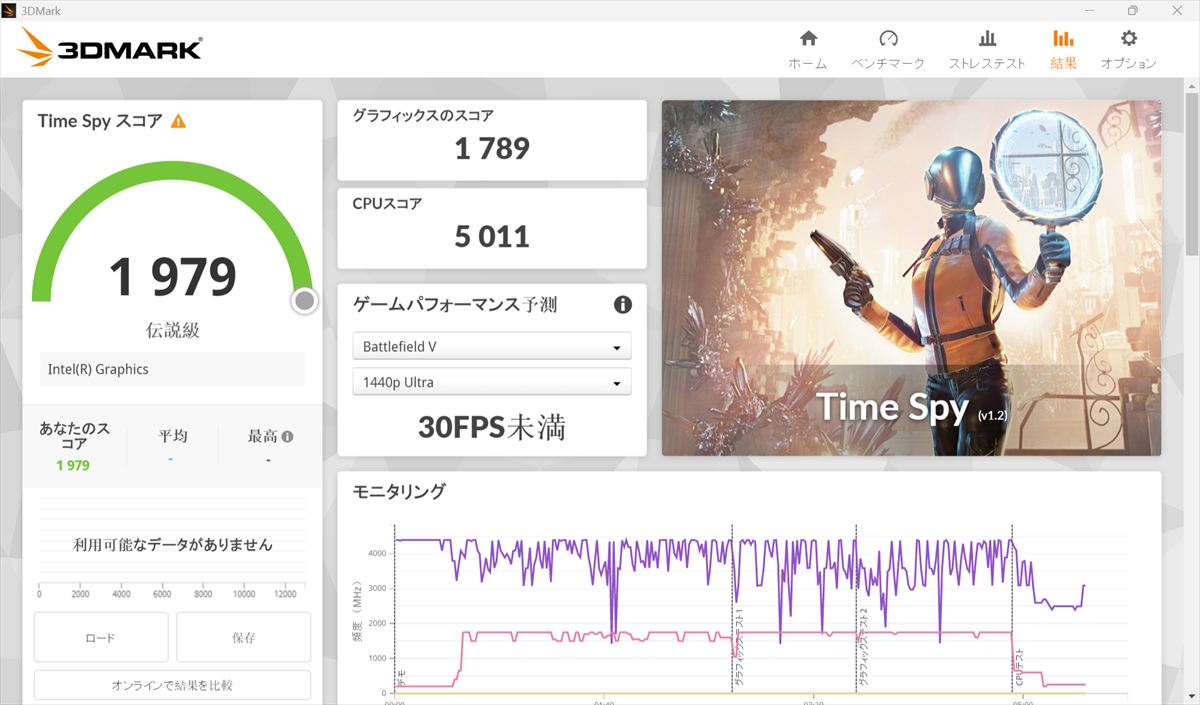Click the graphics score value 1 789

tap(492, 149)
